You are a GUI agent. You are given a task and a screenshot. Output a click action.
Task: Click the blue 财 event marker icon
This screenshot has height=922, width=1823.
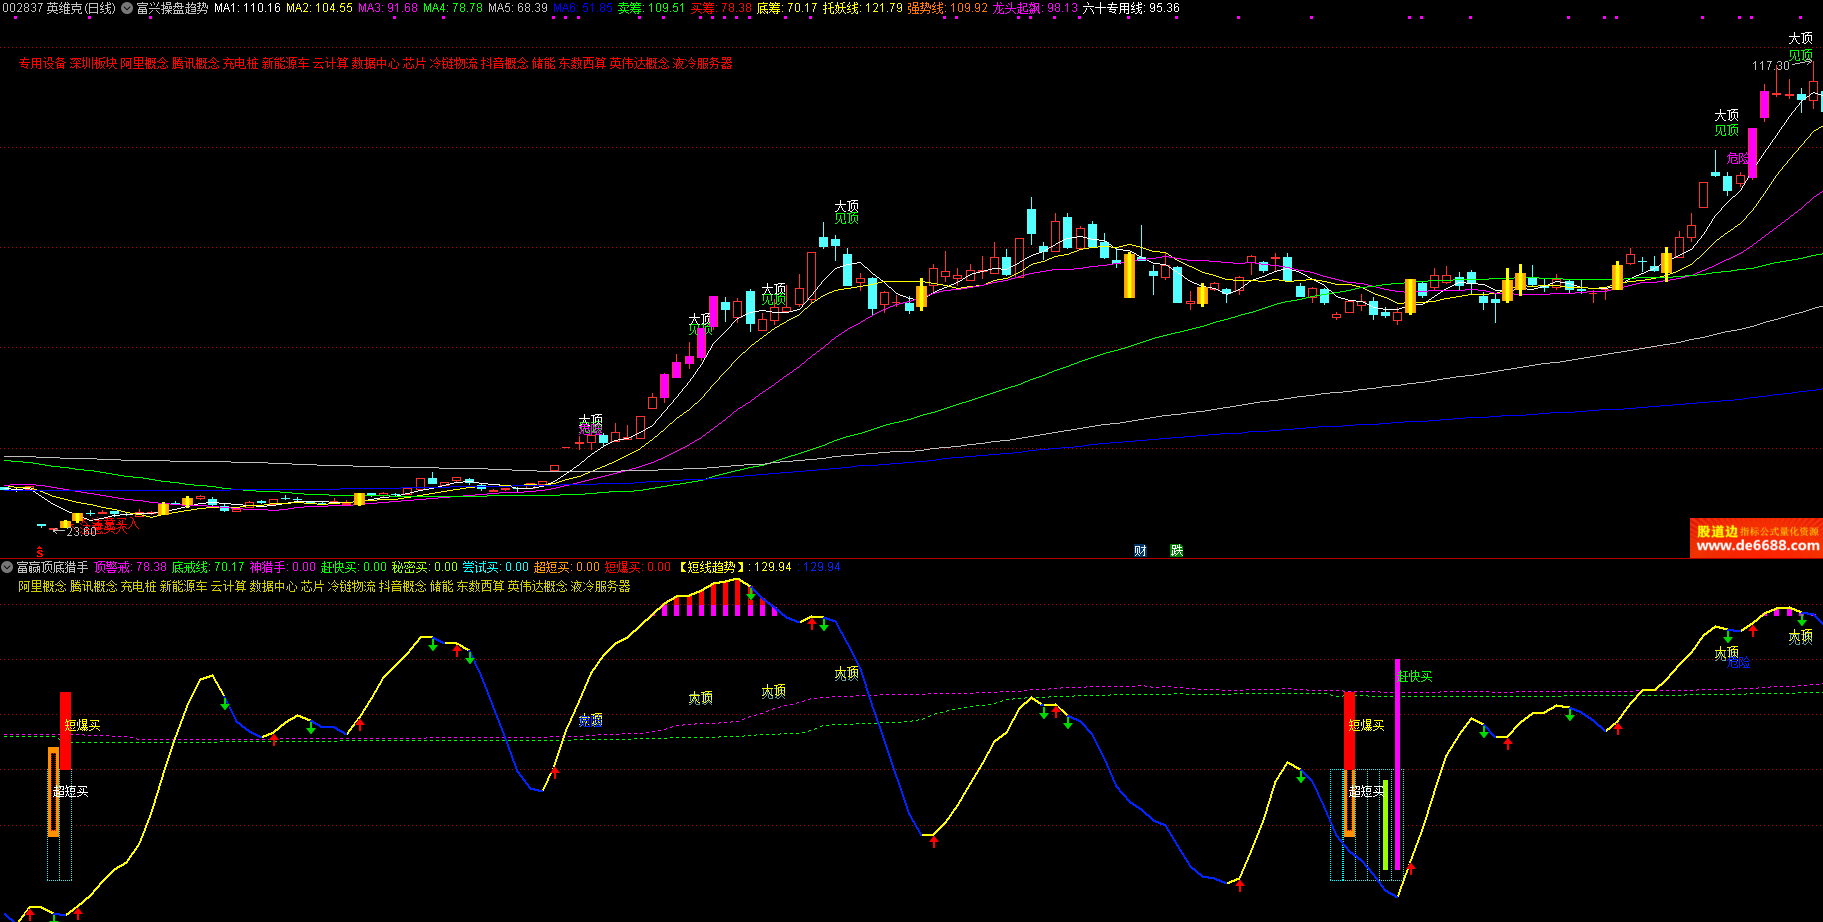pyautogui.click(x=1140, y=551)
